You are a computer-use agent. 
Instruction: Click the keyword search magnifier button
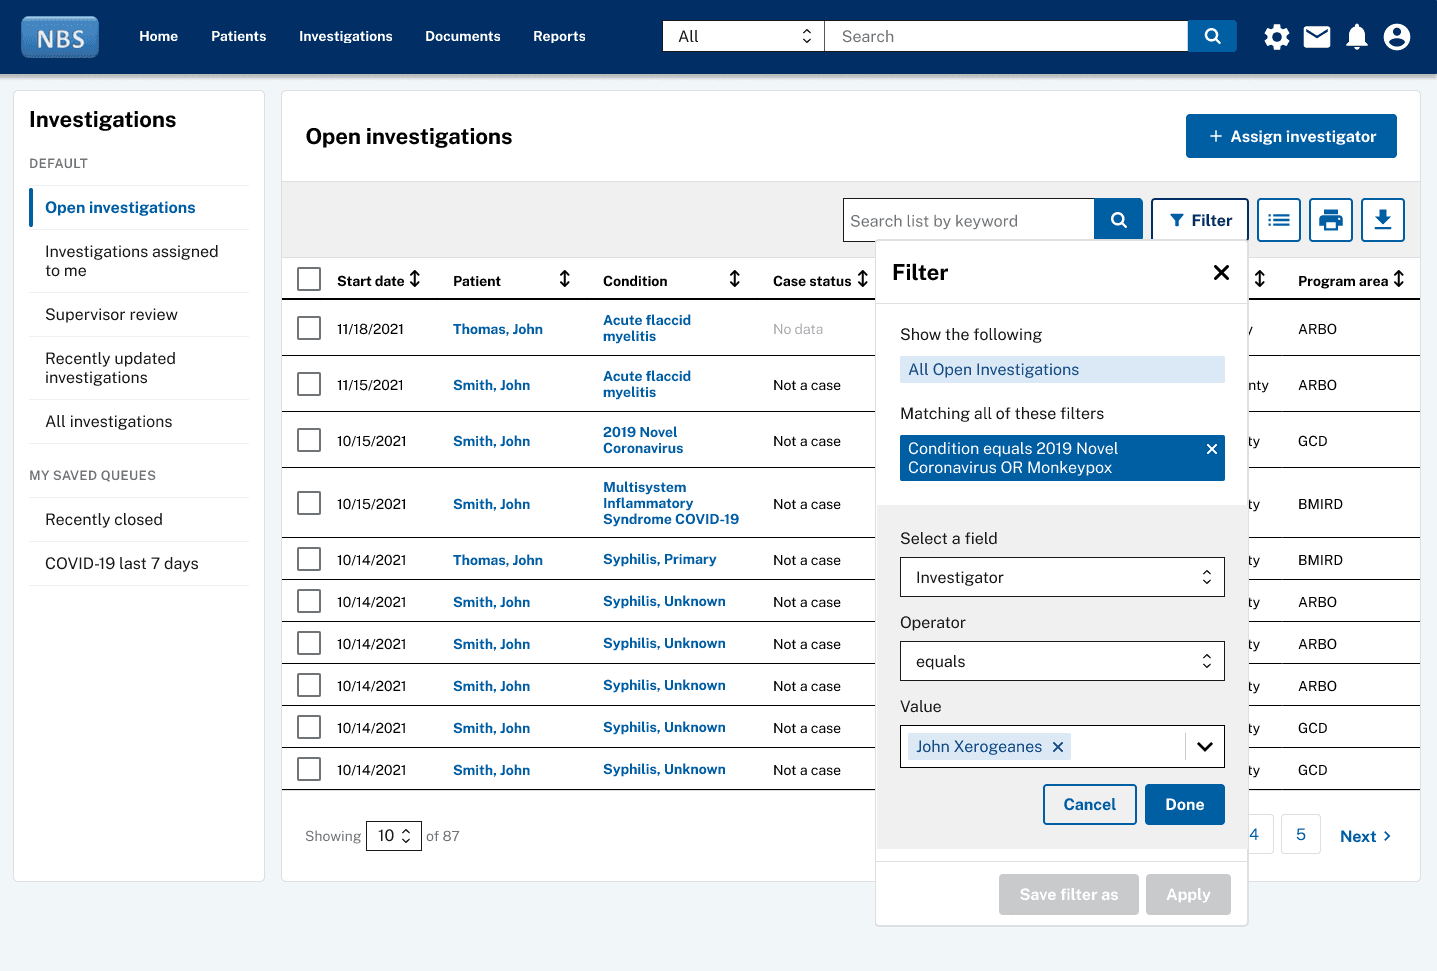[1119, 220]
